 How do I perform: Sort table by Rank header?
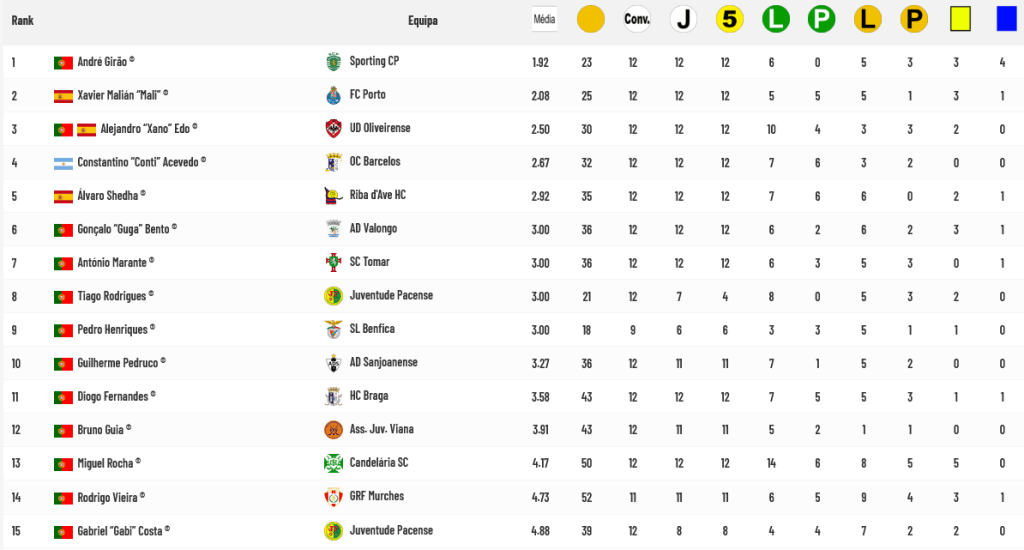22,20
